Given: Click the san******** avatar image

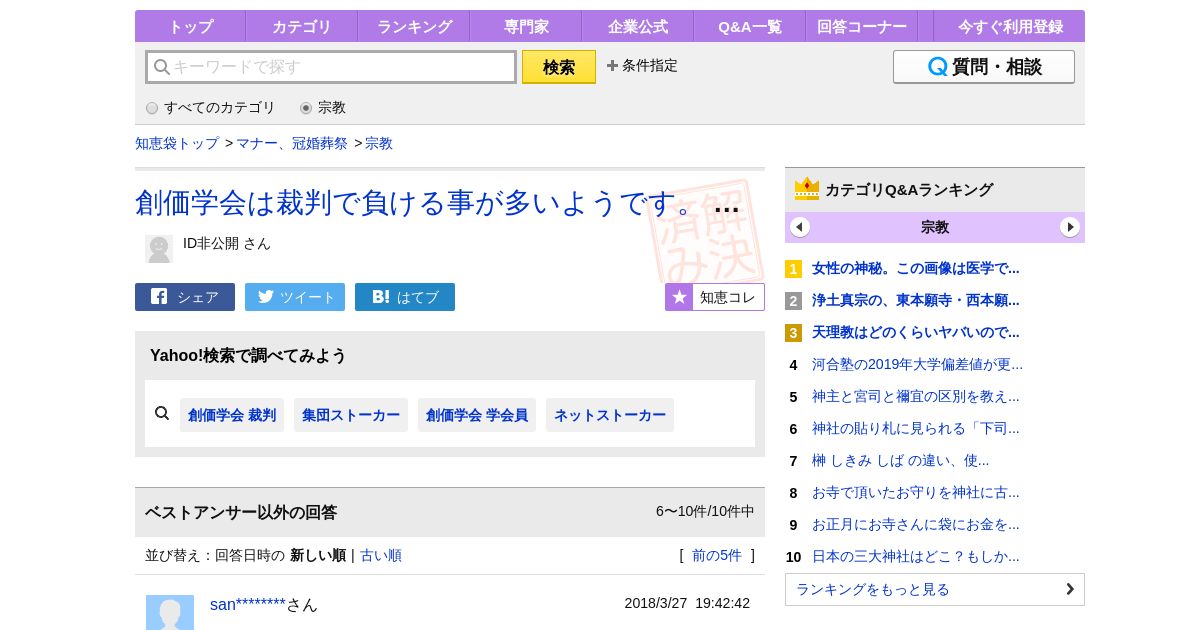Looking at the screenshot, I should tap(170, 612).
